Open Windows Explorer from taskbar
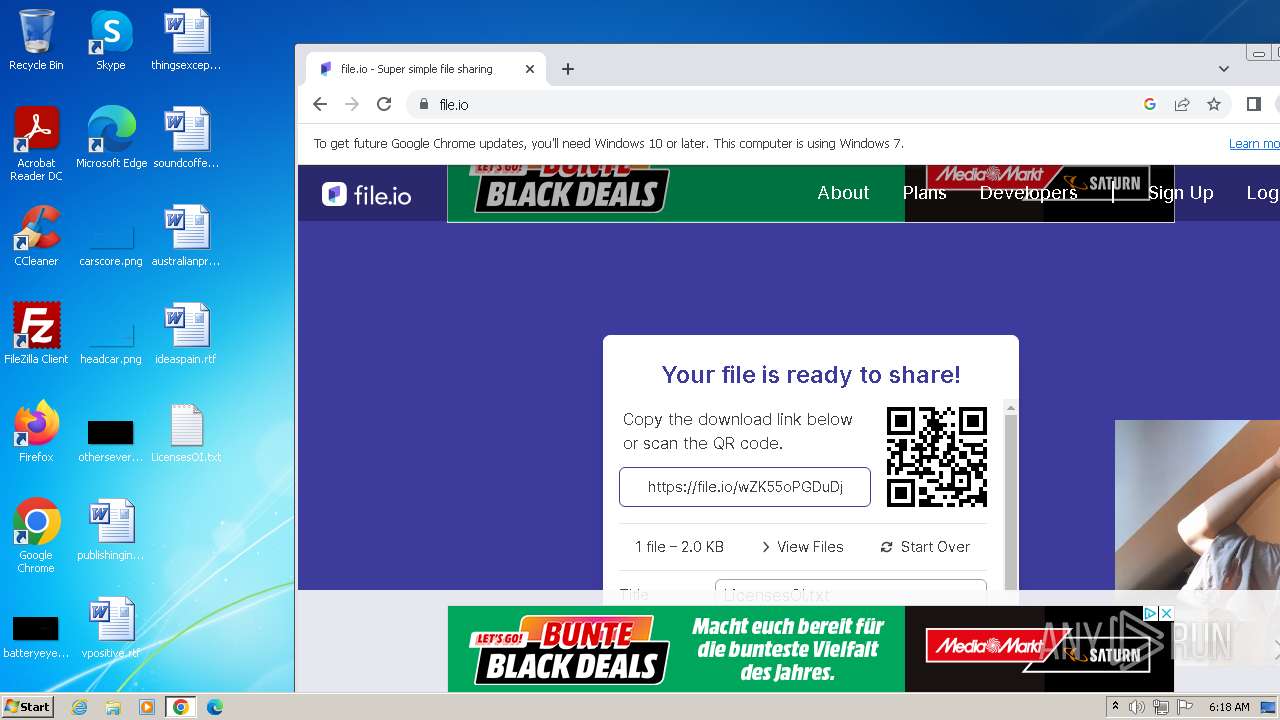 (x=113, y=707)
